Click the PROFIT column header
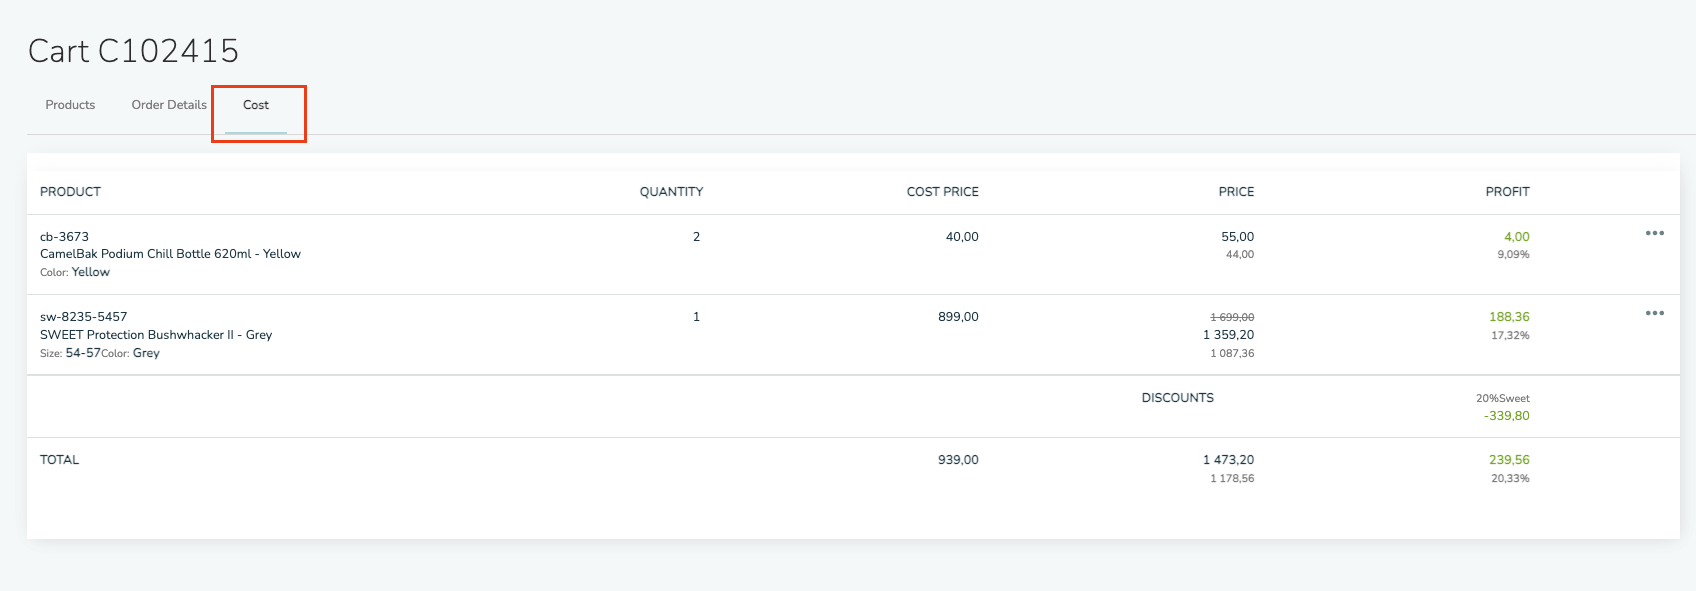This screenshot has width=1696, height=591. 1507,192
